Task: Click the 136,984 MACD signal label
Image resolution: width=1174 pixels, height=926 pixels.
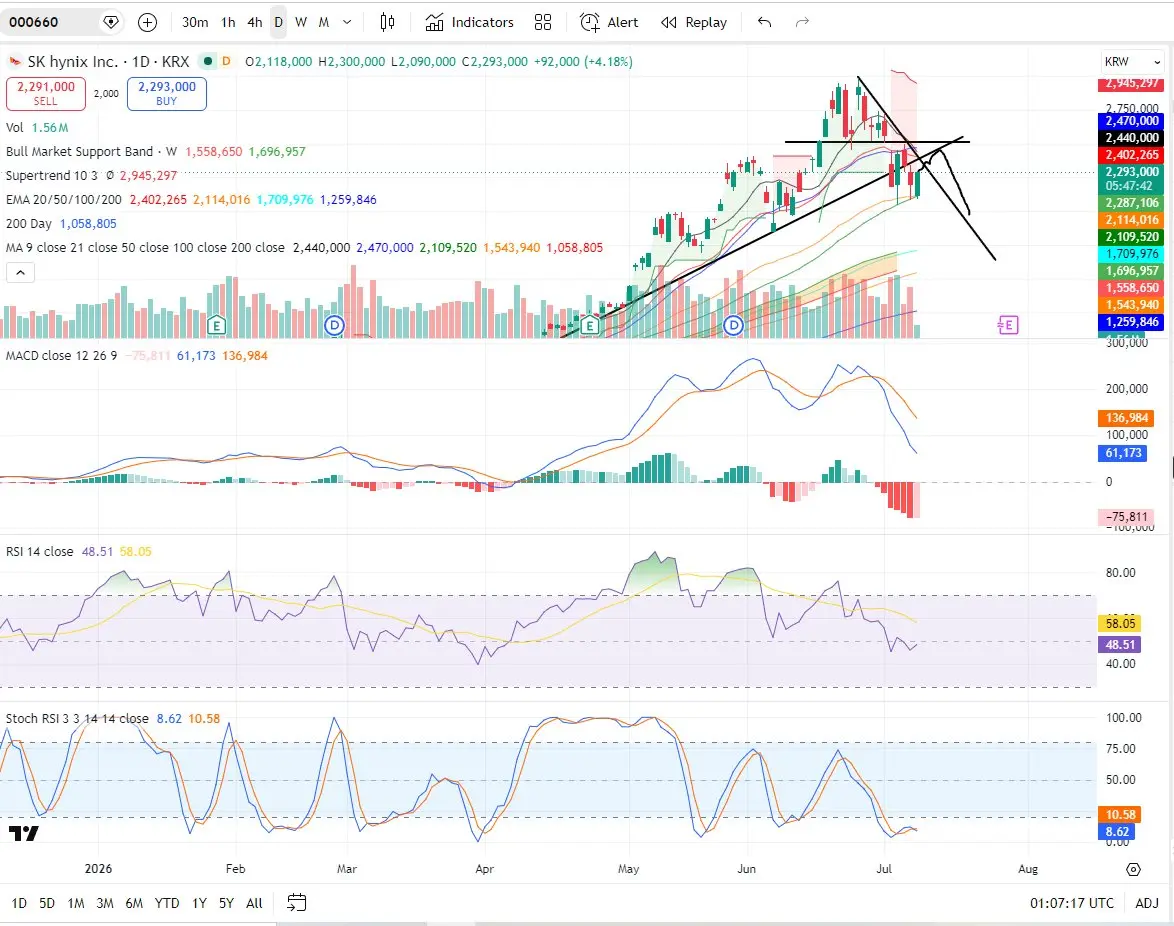Action: pos(1126,418)
